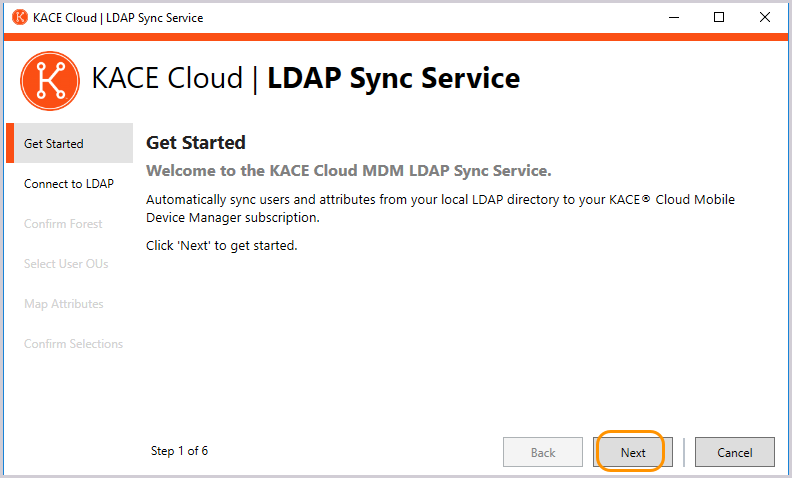The image size is (792, 478).
Task: Click the gray Welcome to KACE Cloud subtitle
Action: coord(349,171)
